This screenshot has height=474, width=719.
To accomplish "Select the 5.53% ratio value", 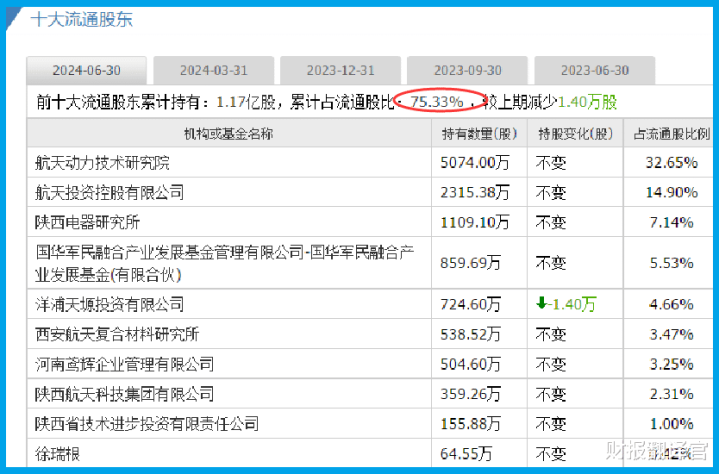I will pyautogui.click(x=671, y=263).
